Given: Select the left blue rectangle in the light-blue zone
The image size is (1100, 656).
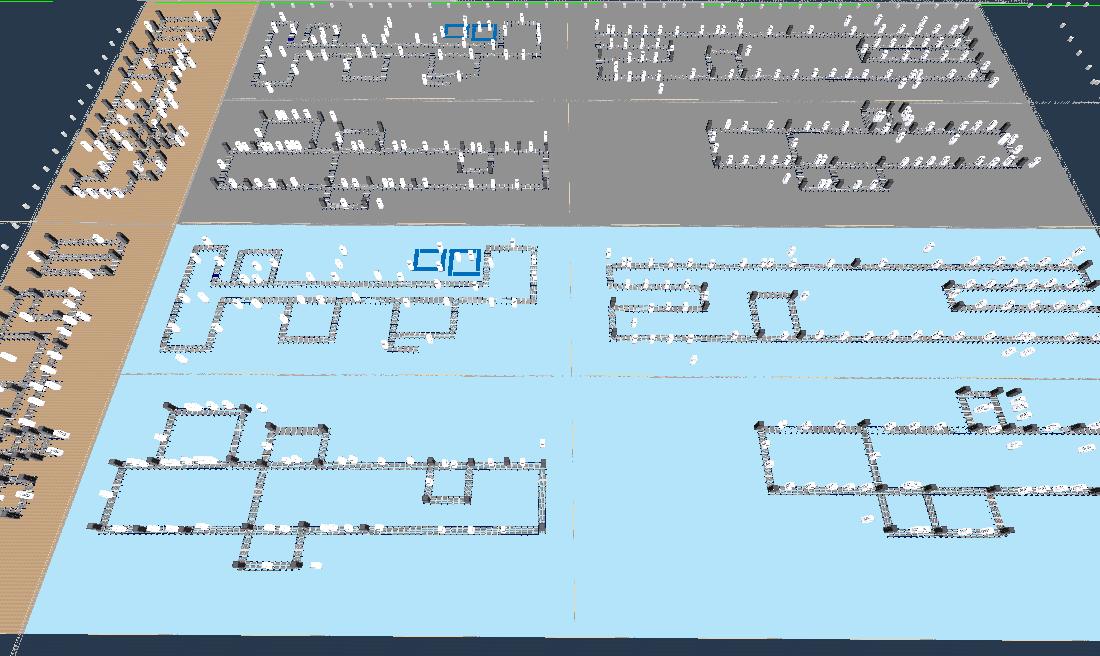Looking at the screenshot, I should coord(427,261).
